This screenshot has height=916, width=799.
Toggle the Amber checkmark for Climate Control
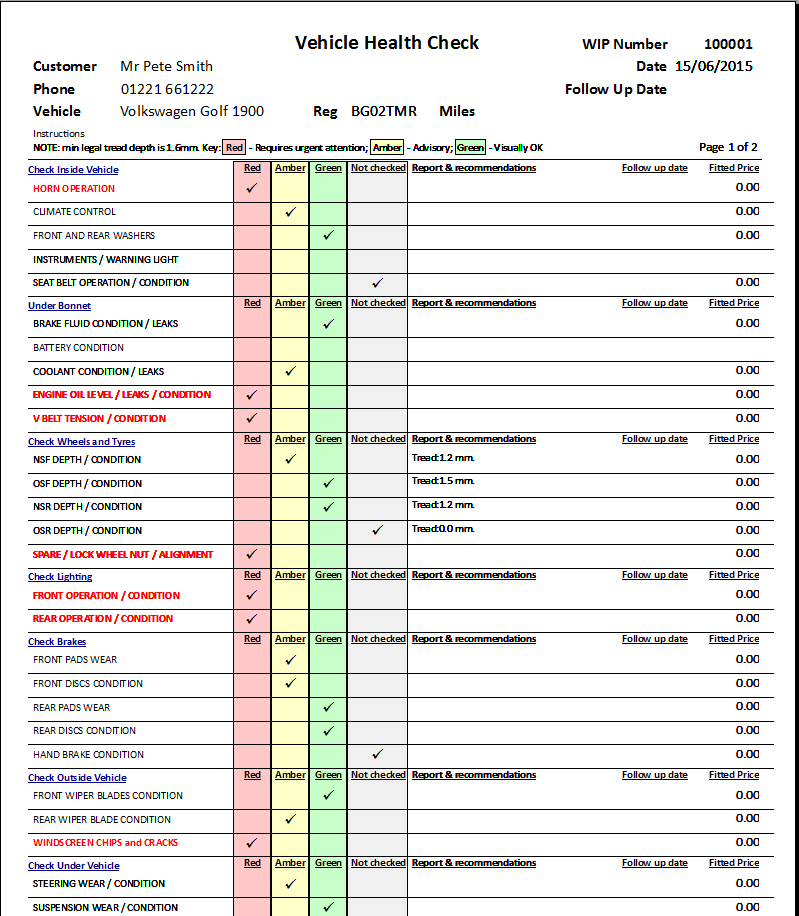(x=290, y=212)
